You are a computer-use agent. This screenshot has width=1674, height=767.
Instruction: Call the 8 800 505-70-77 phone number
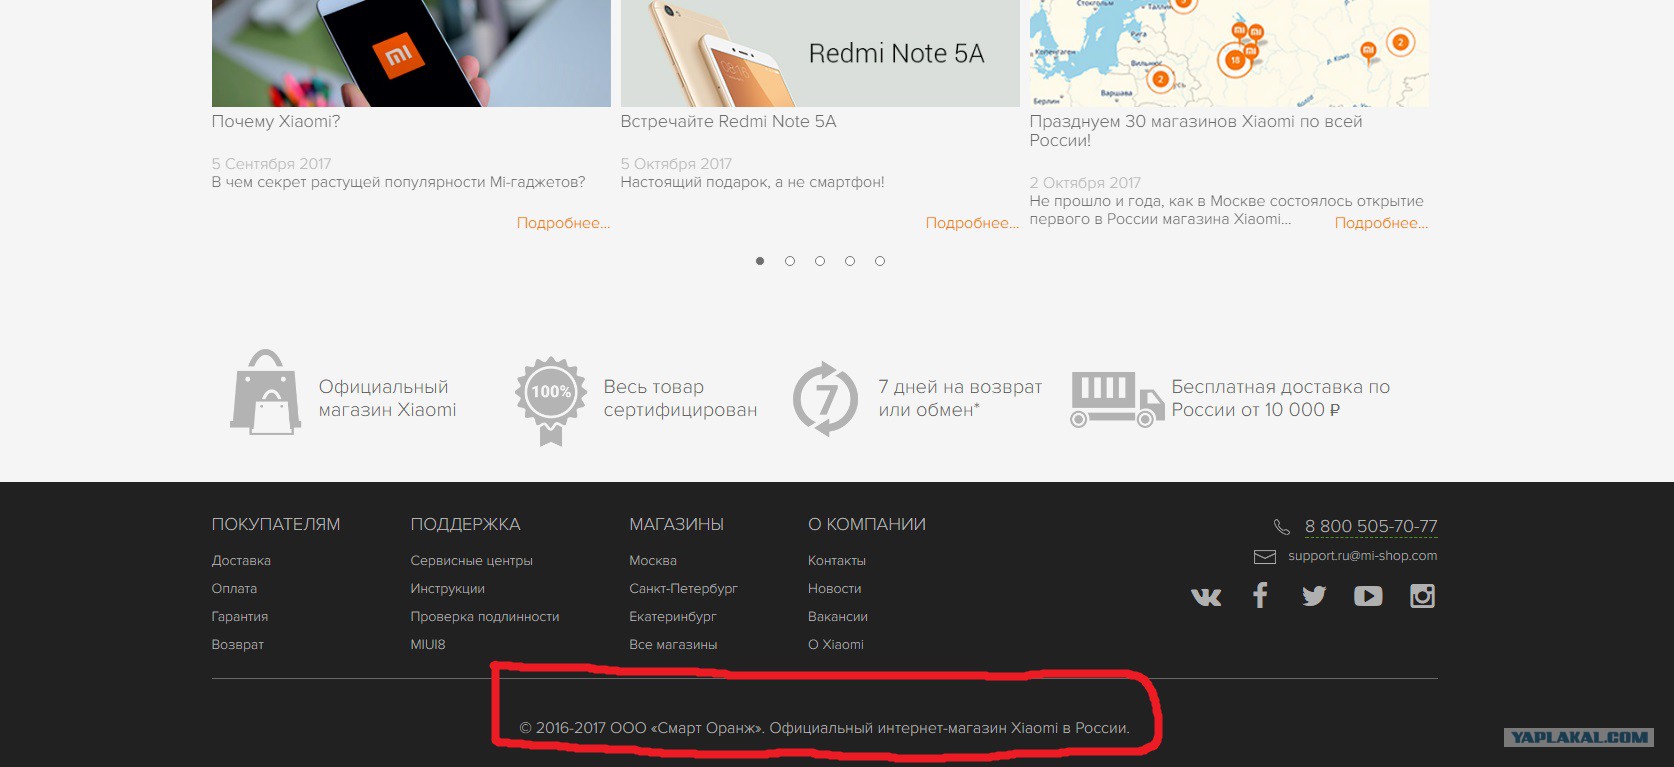tap(1371, 527)
